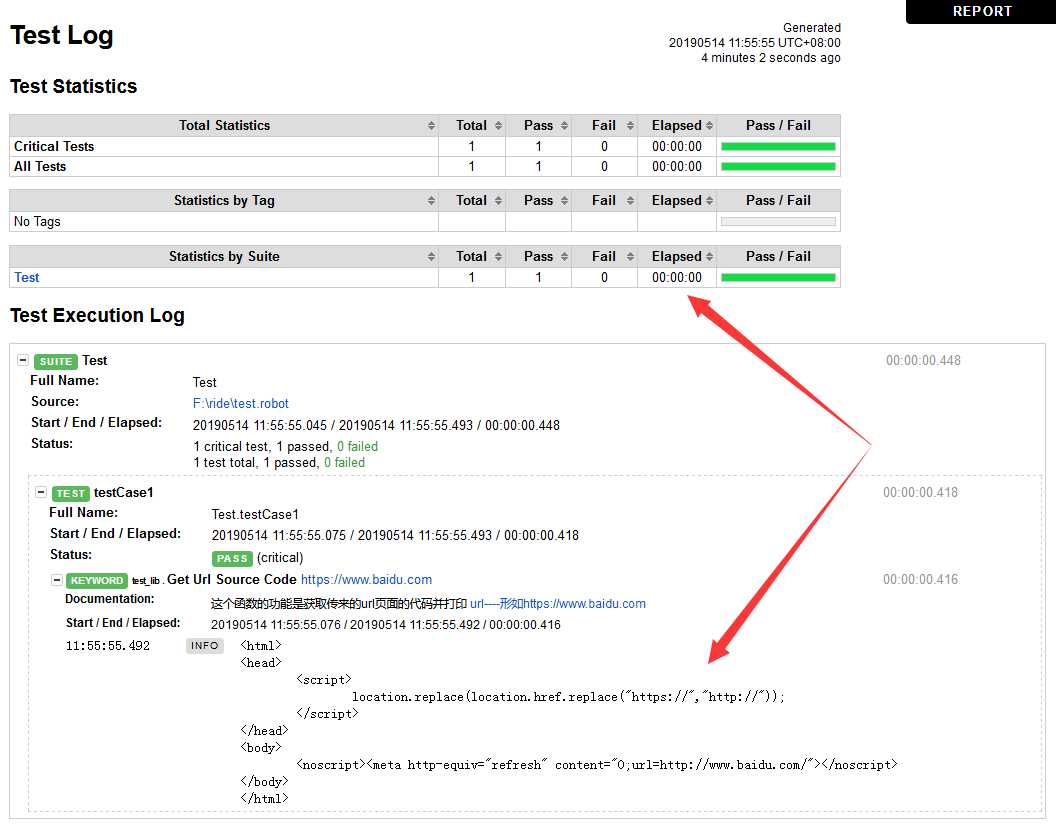The height and width of the screenshot is (826, 1056).
Task: Click the '4 minutes 2 seconds ago' text
Action: tap(770, 58)
